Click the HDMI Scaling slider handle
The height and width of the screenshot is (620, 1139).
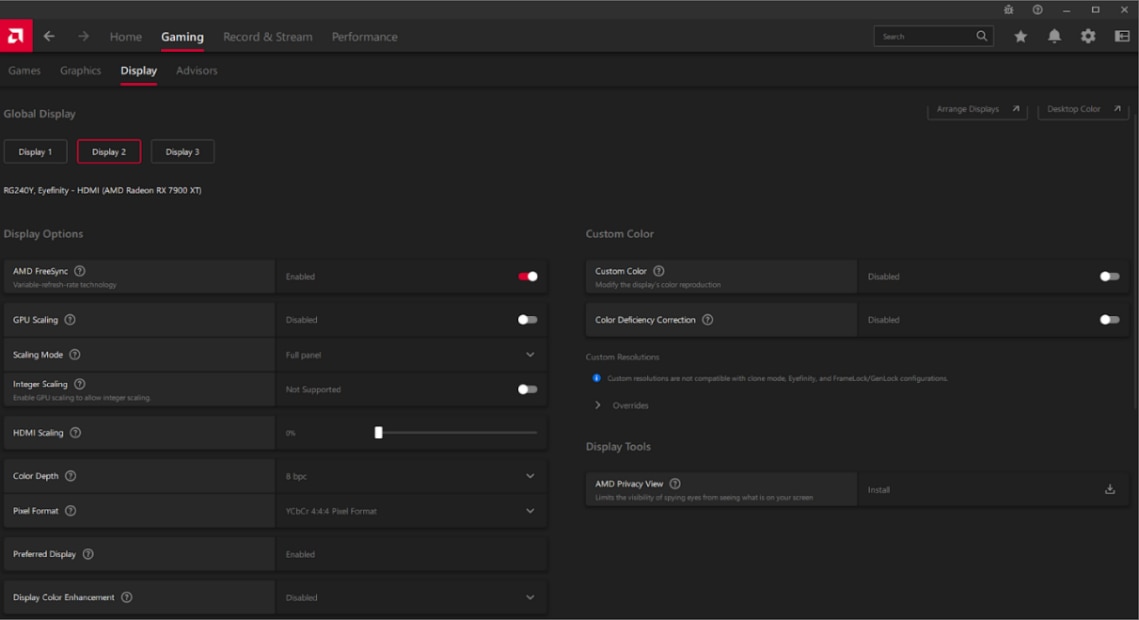pos(378,433)
